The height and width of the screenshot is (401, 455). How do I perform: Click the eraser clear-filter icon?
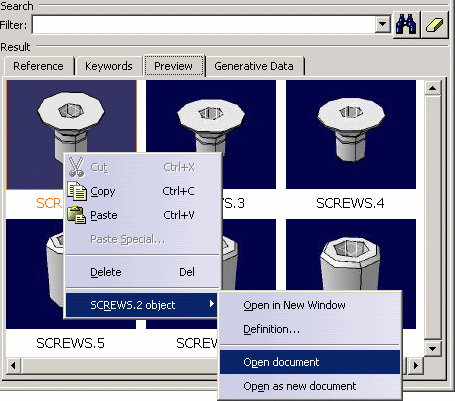click(x=434, y=24)
